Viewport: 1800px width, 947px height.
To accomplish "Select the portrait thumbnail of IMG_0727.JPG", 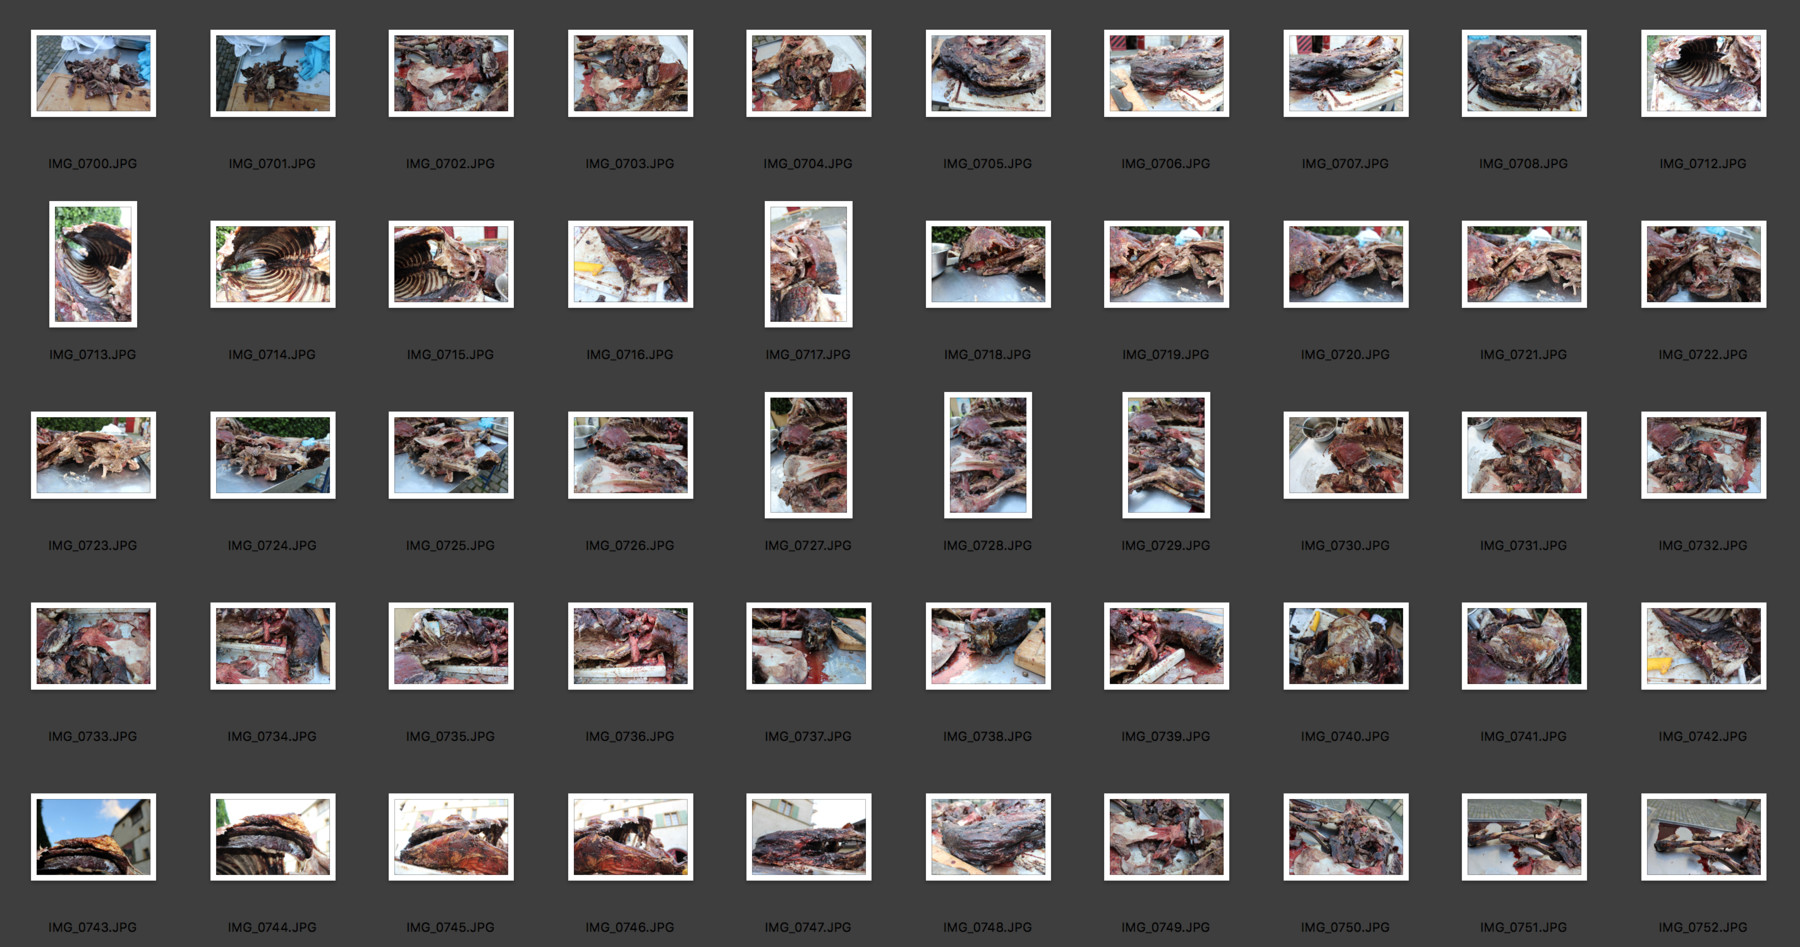I will coord(809,455).
